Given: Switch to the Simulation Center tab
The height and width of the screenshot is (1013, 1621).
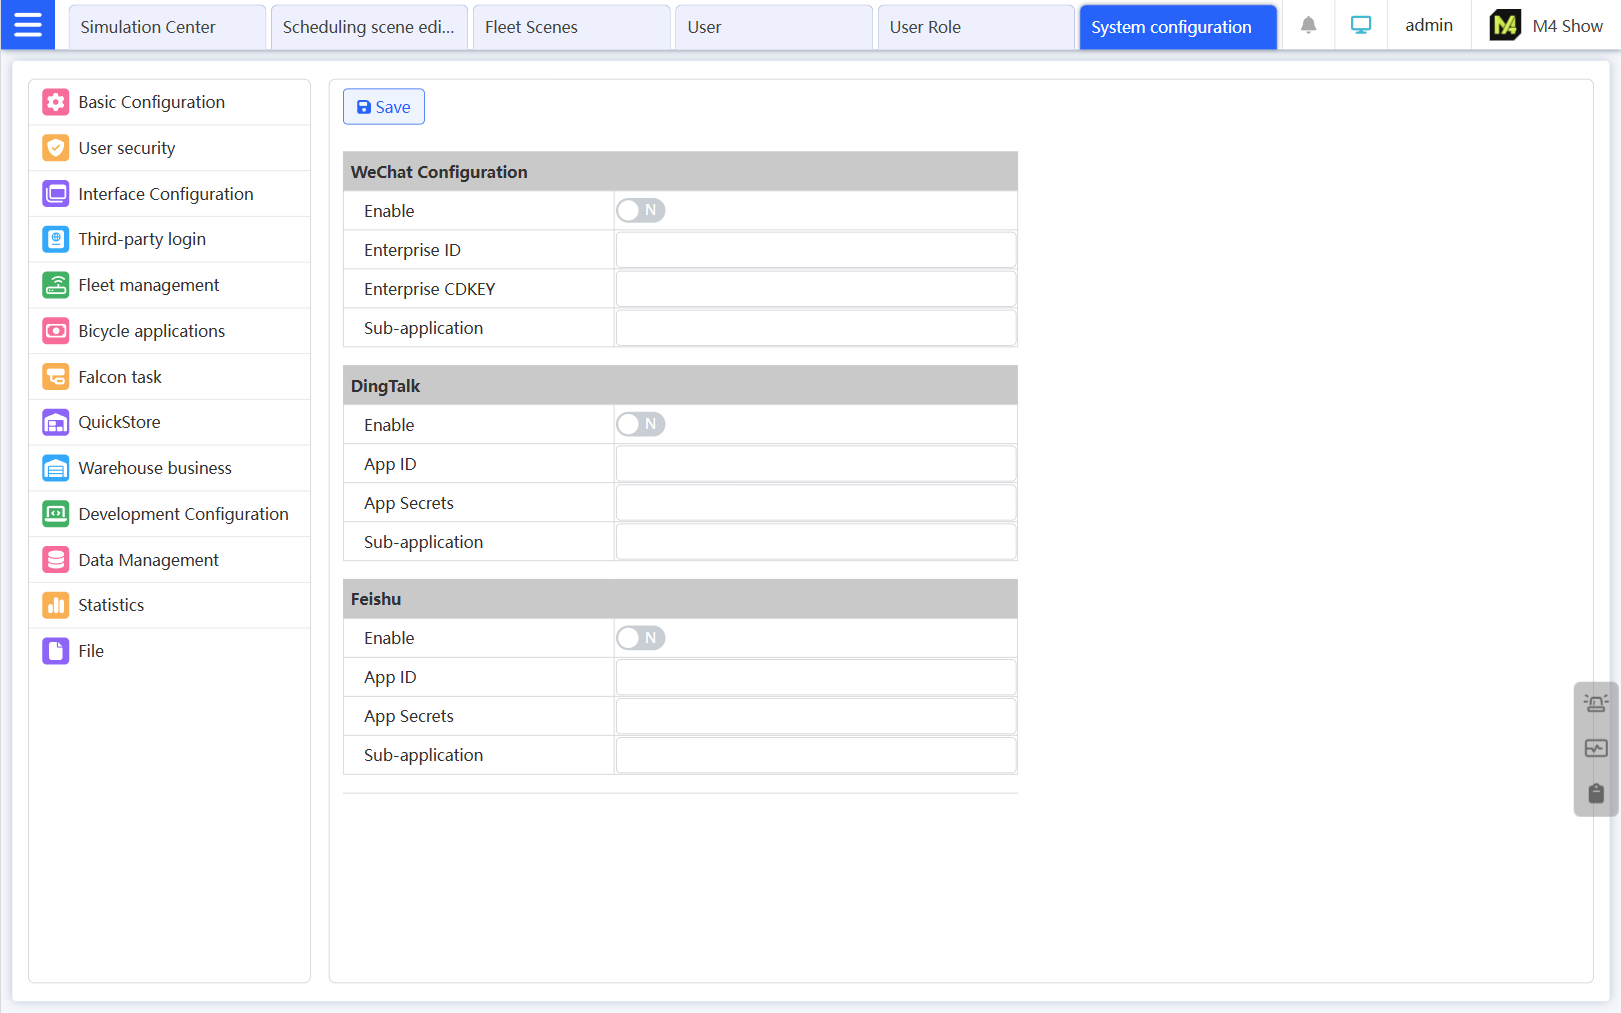Looking at the screenshot, I should pos(148,27).
